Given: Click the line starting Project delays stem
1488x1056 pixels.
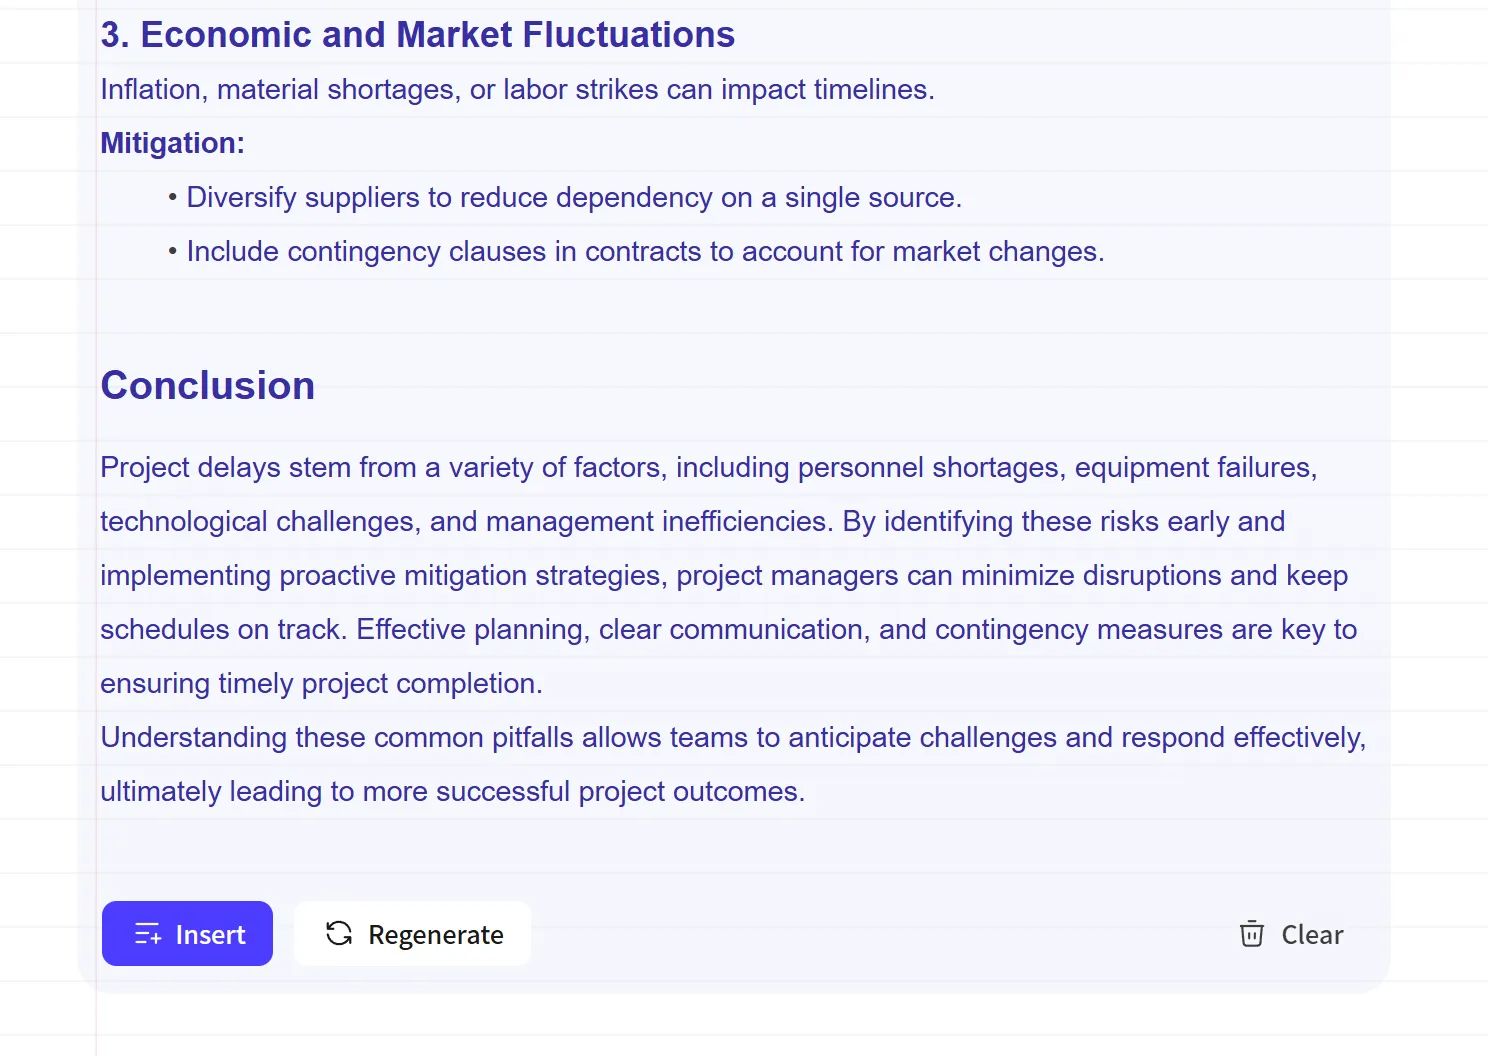Looking at the screenshot, I should coord(709,467).
